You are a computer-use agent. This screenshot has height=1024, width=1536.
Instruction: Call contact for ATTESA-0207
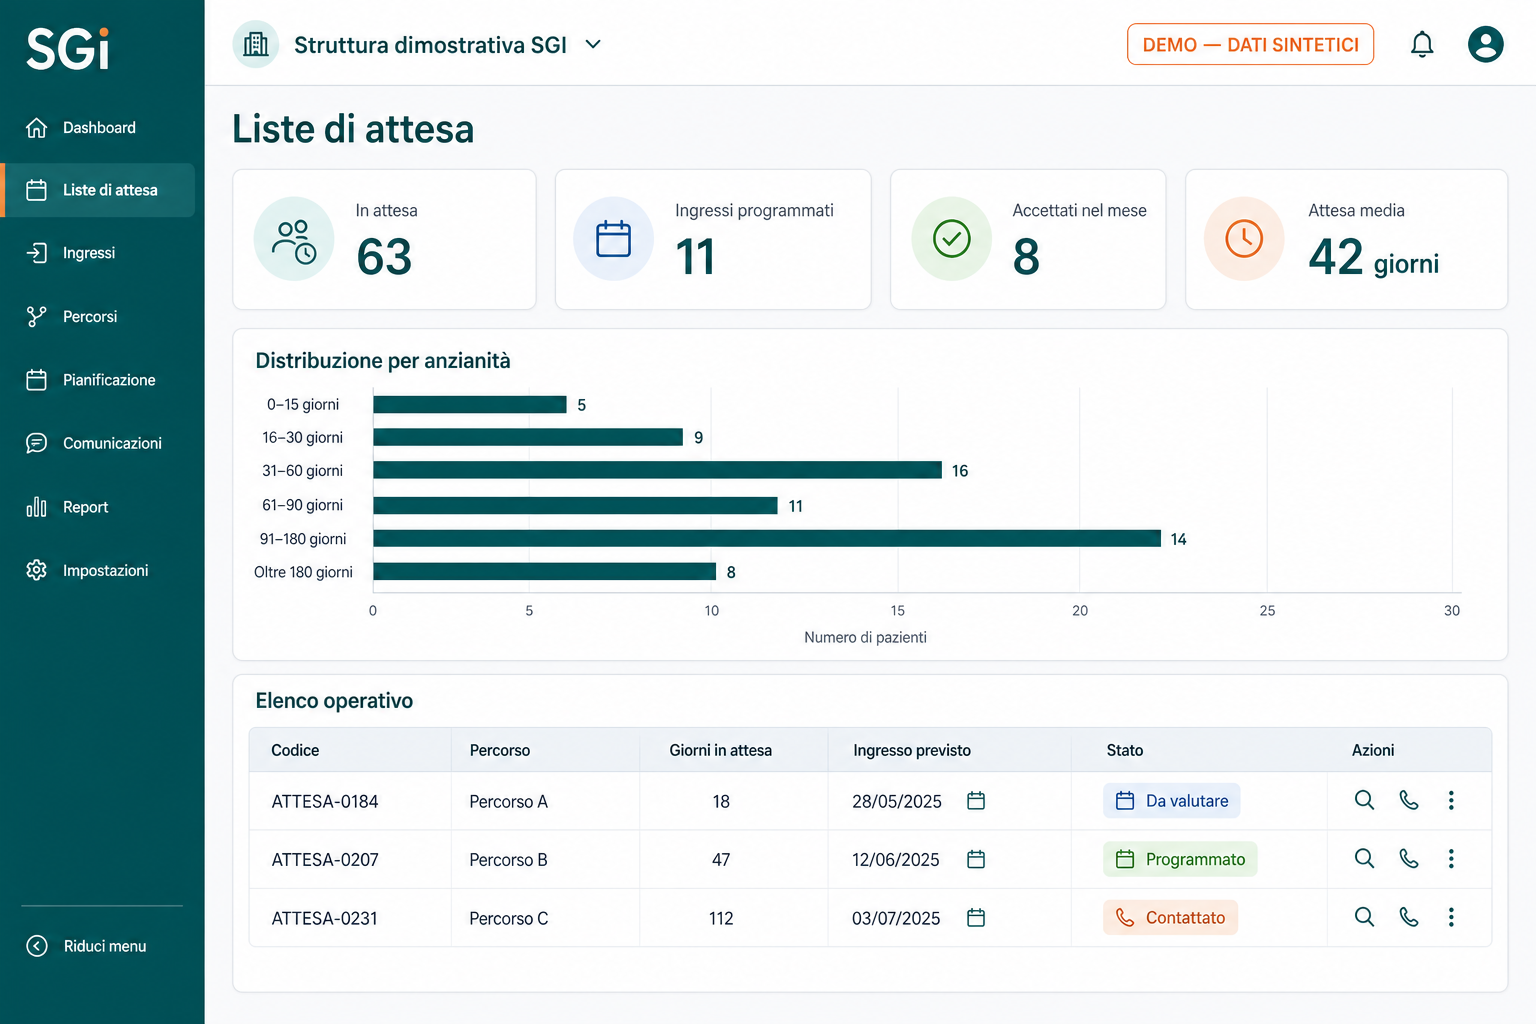pyautogui.click(x=1409, y=859)
